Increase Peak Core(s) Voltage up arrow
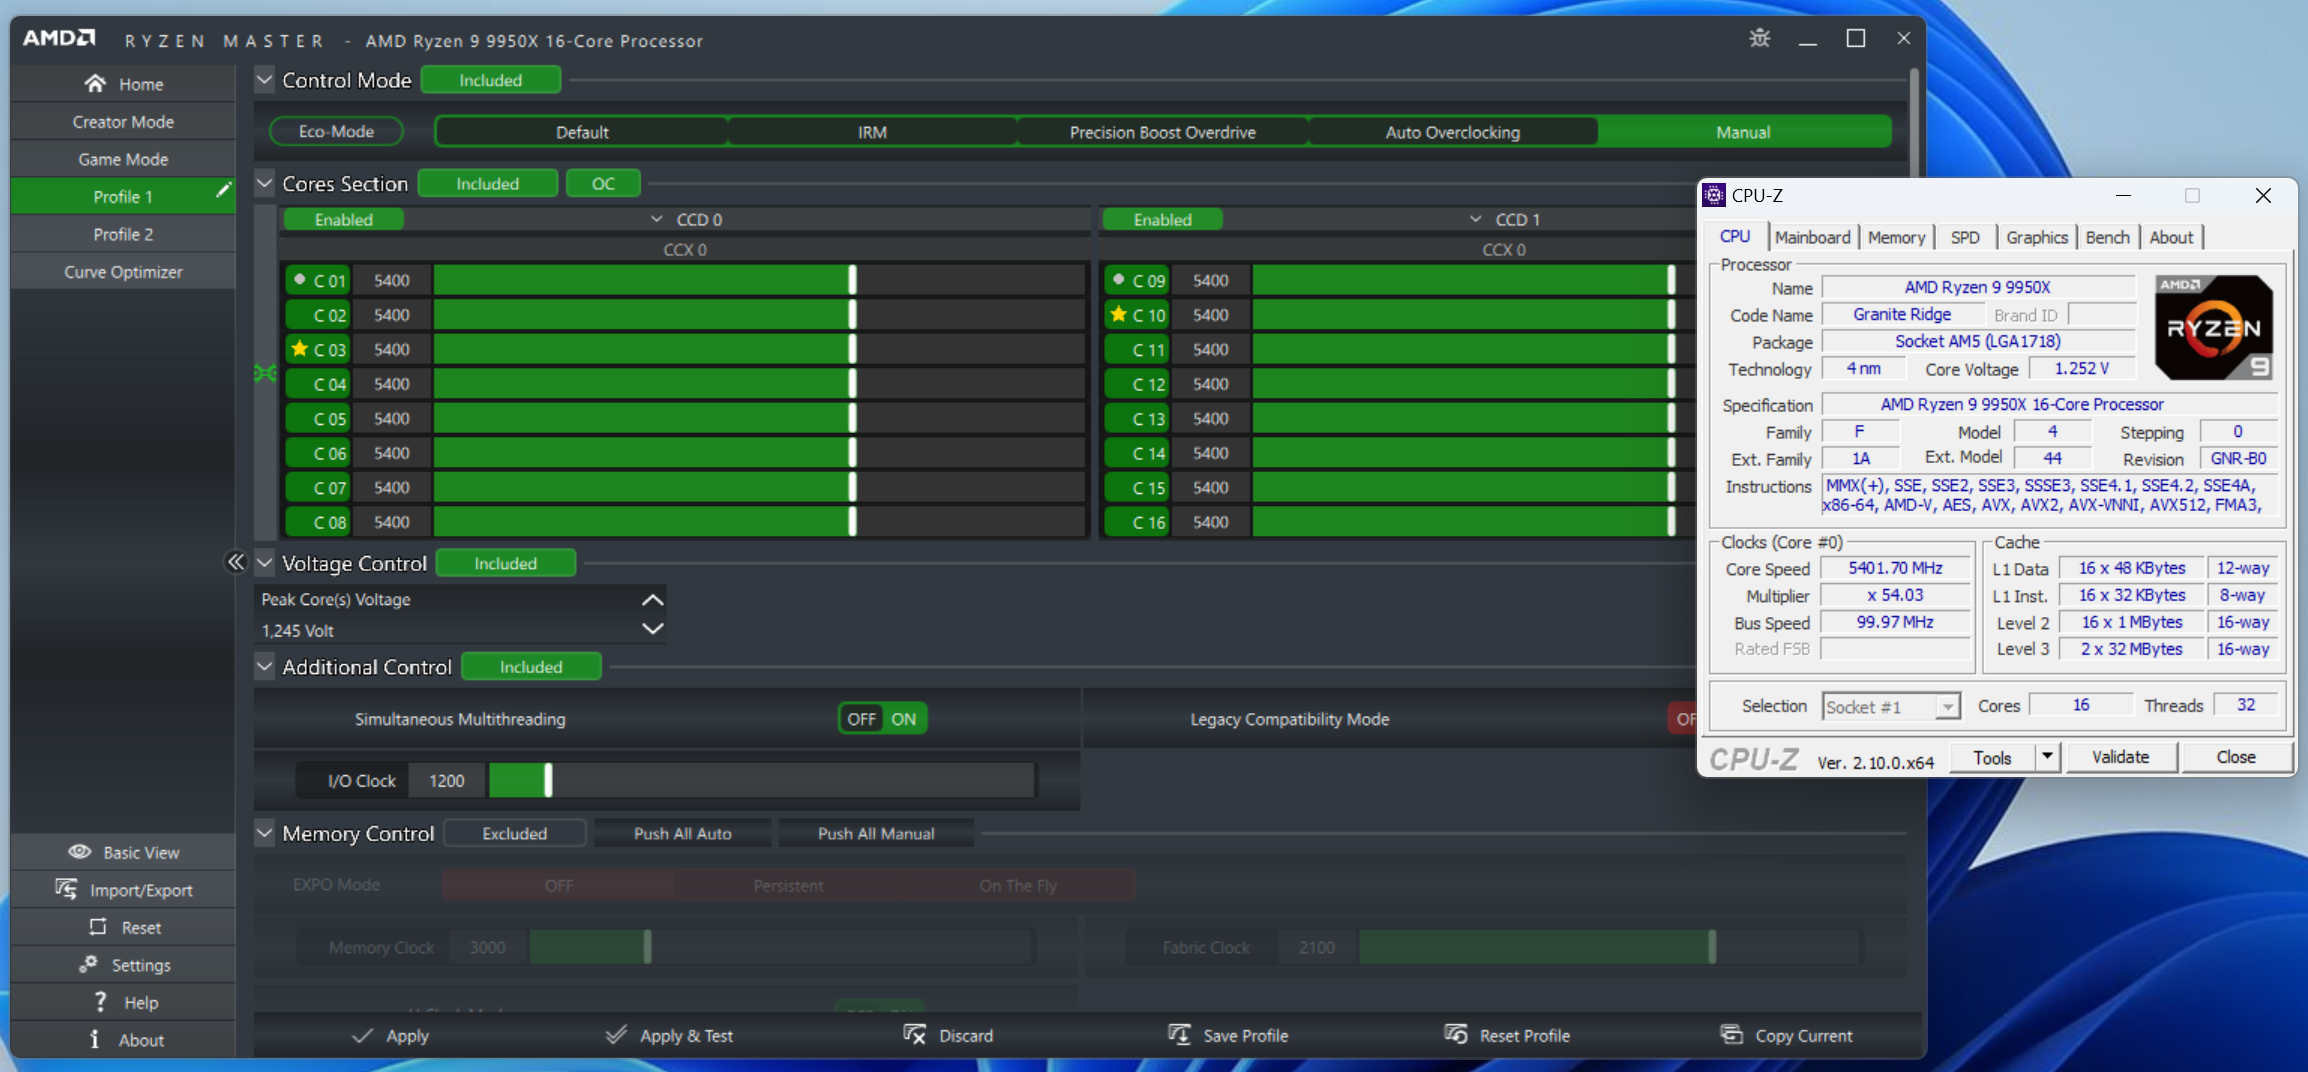 coord(652,599)
